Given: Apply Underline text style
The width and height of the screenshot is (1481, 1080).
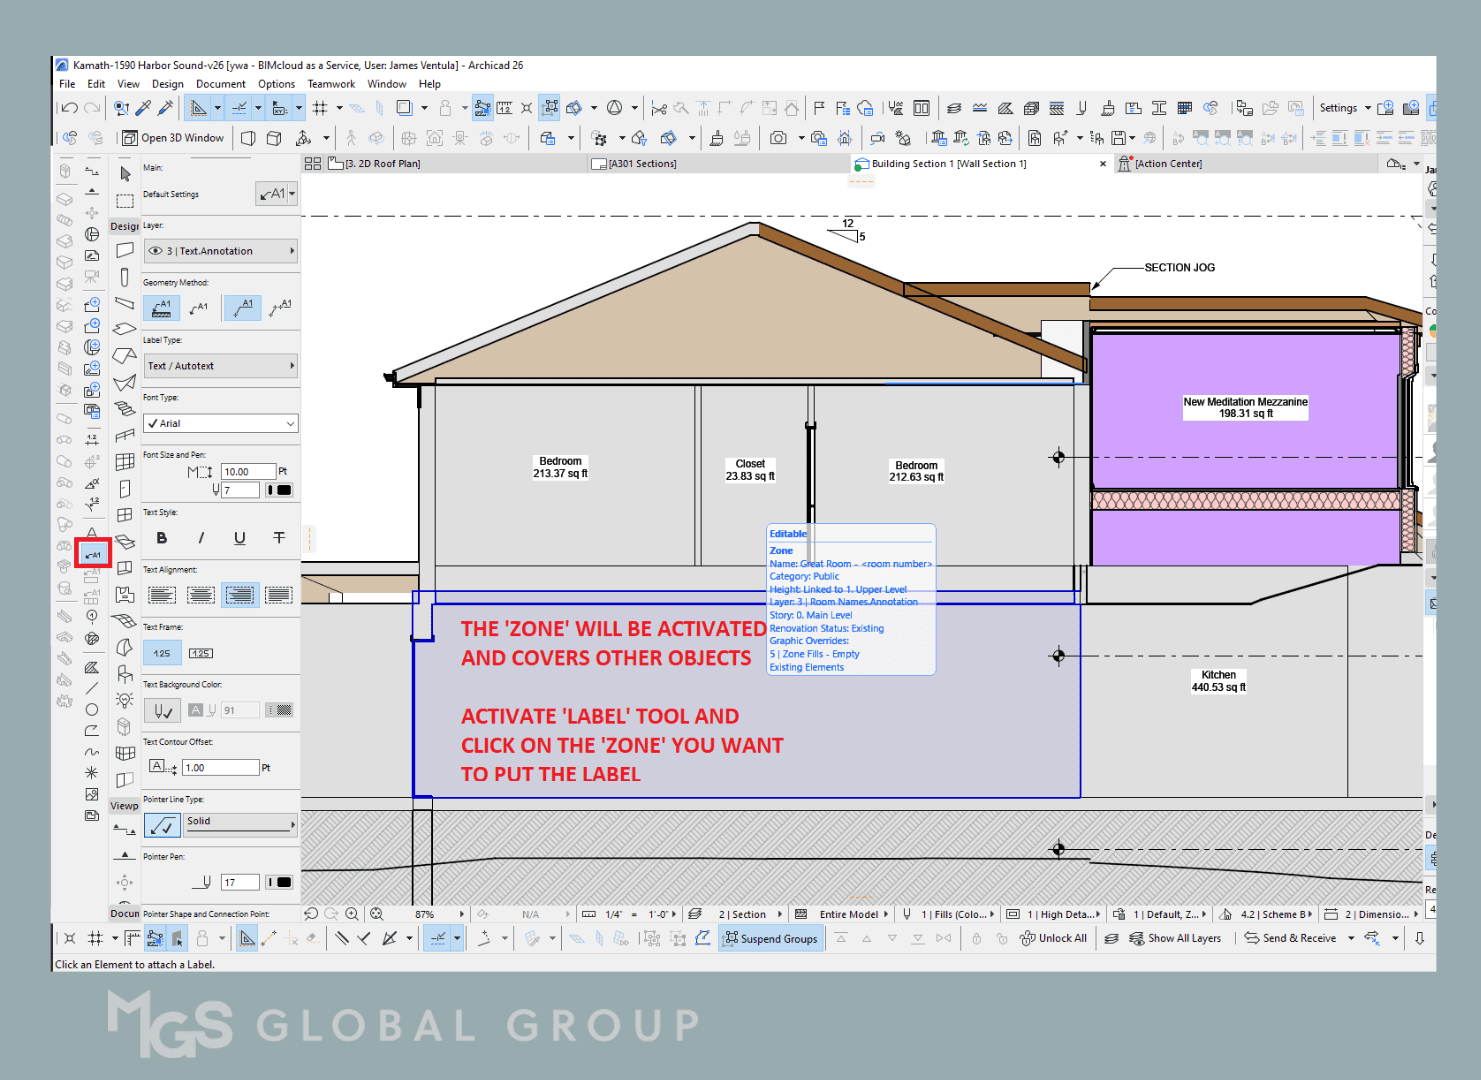Looking at the screenshot, I should point(239,538).
